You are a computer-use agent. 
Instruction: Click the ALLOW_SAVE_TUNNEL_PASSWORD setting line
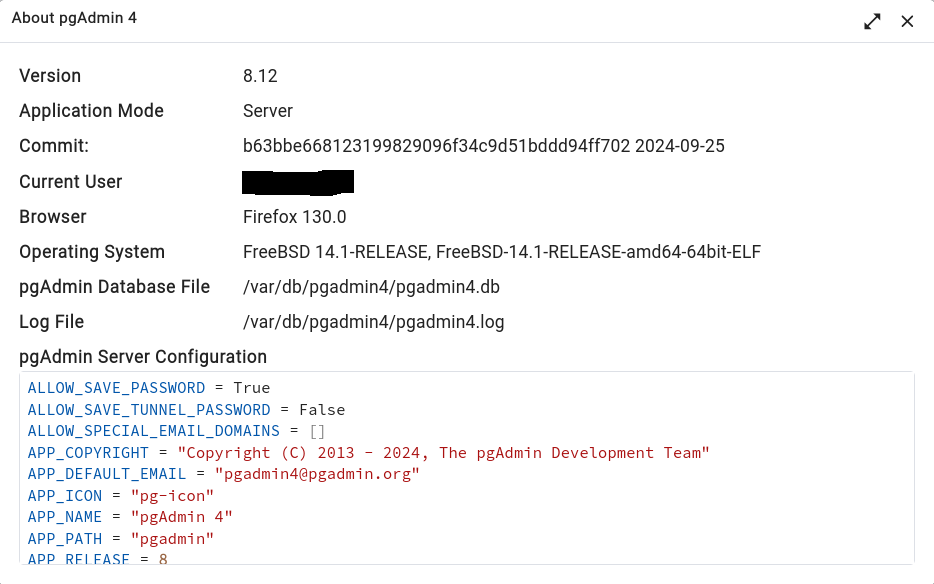[x=186, y=410]
